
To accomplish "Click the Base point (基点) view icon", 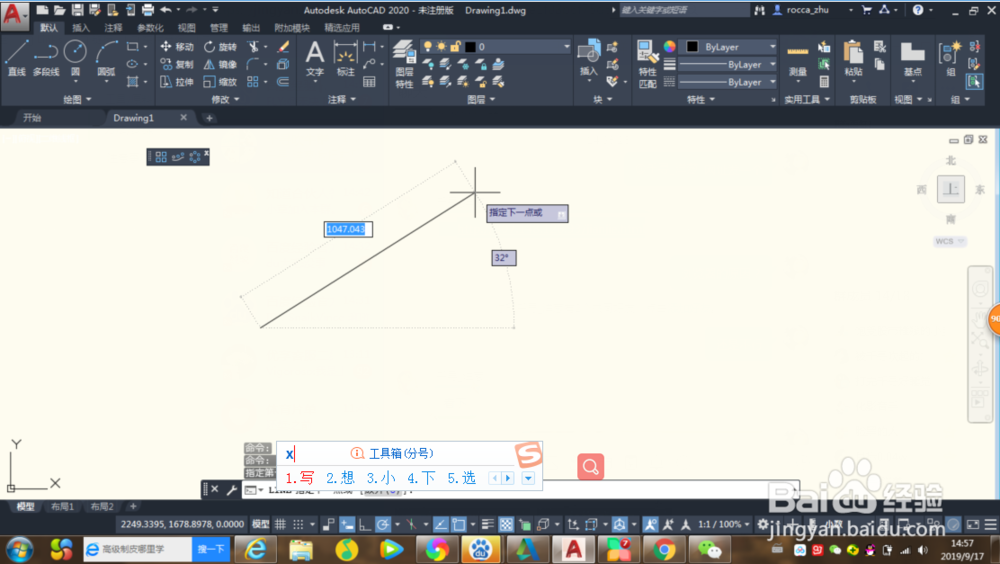I will [x=913, y=61].
